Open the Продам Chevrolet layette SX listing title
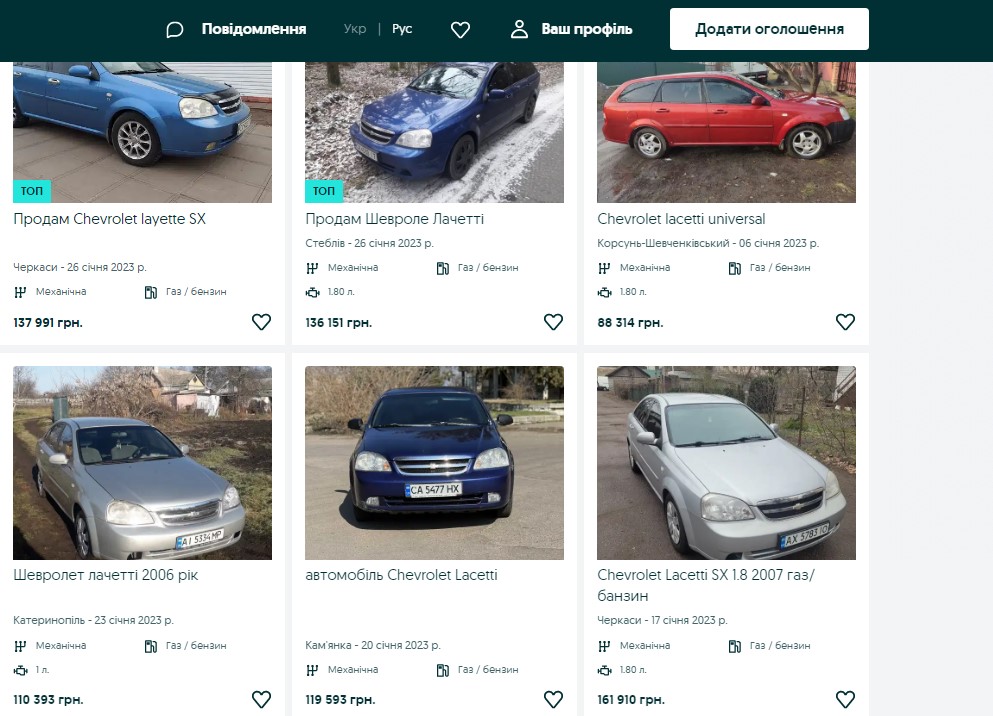The width and height of the screenshot is (993, 716). pyautogui.click(x=110, y=219)
